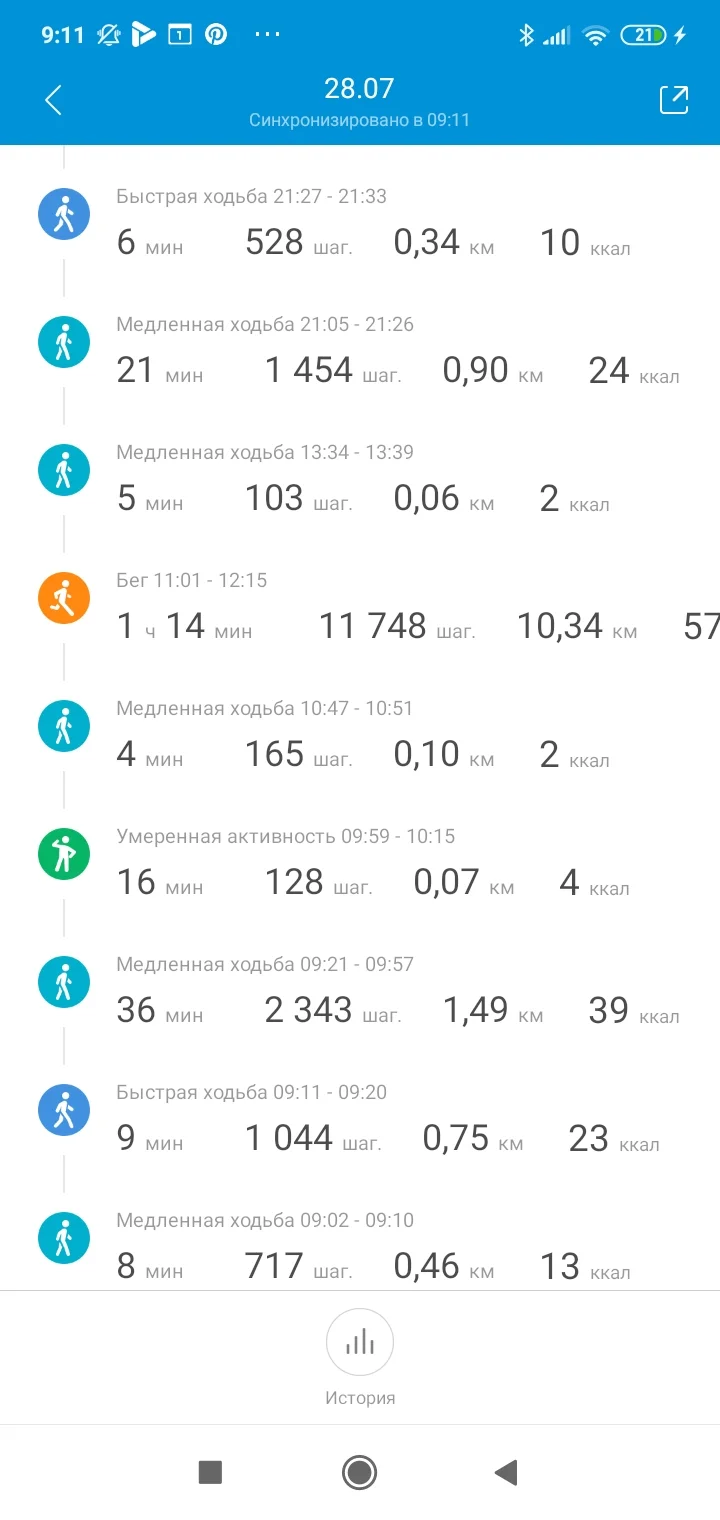Tap the share icon in header

pyautogui.click(x=673, y=100)
